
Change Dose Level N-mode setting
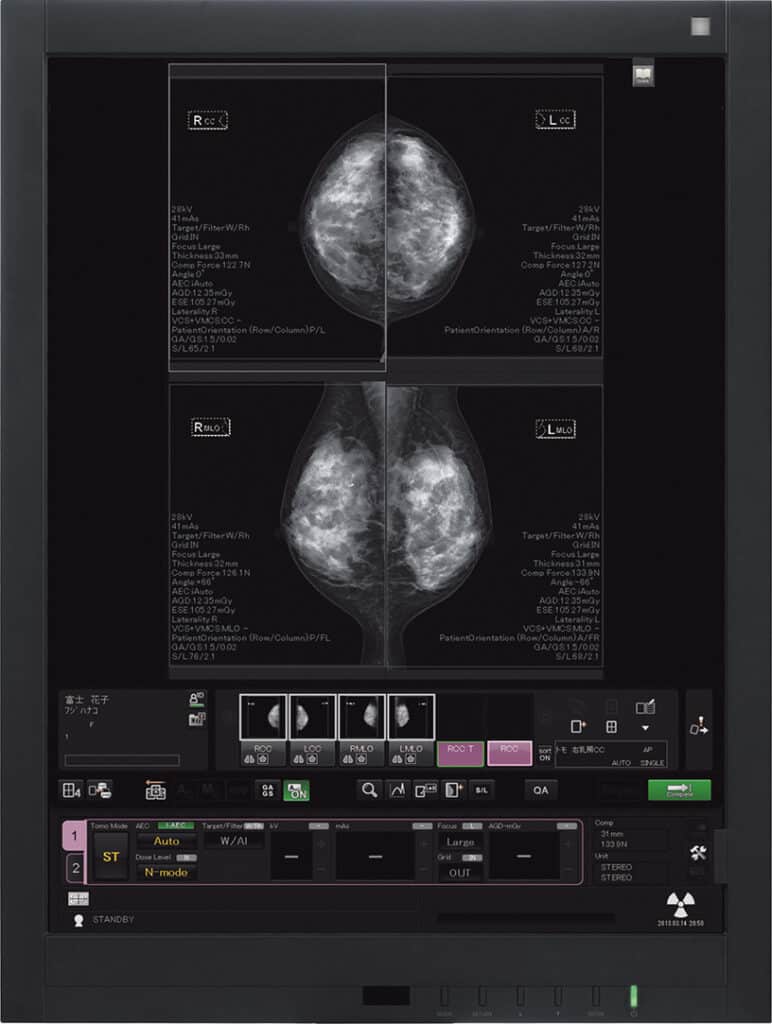click(x=166, y=872)
